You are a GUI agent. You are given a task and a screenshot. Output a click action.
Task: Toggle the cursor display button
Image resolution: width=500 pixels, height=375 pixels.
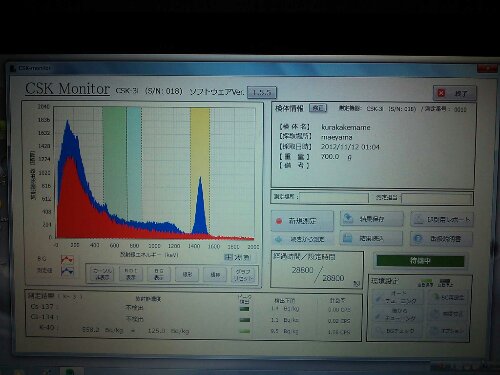(x=102, y=274)
